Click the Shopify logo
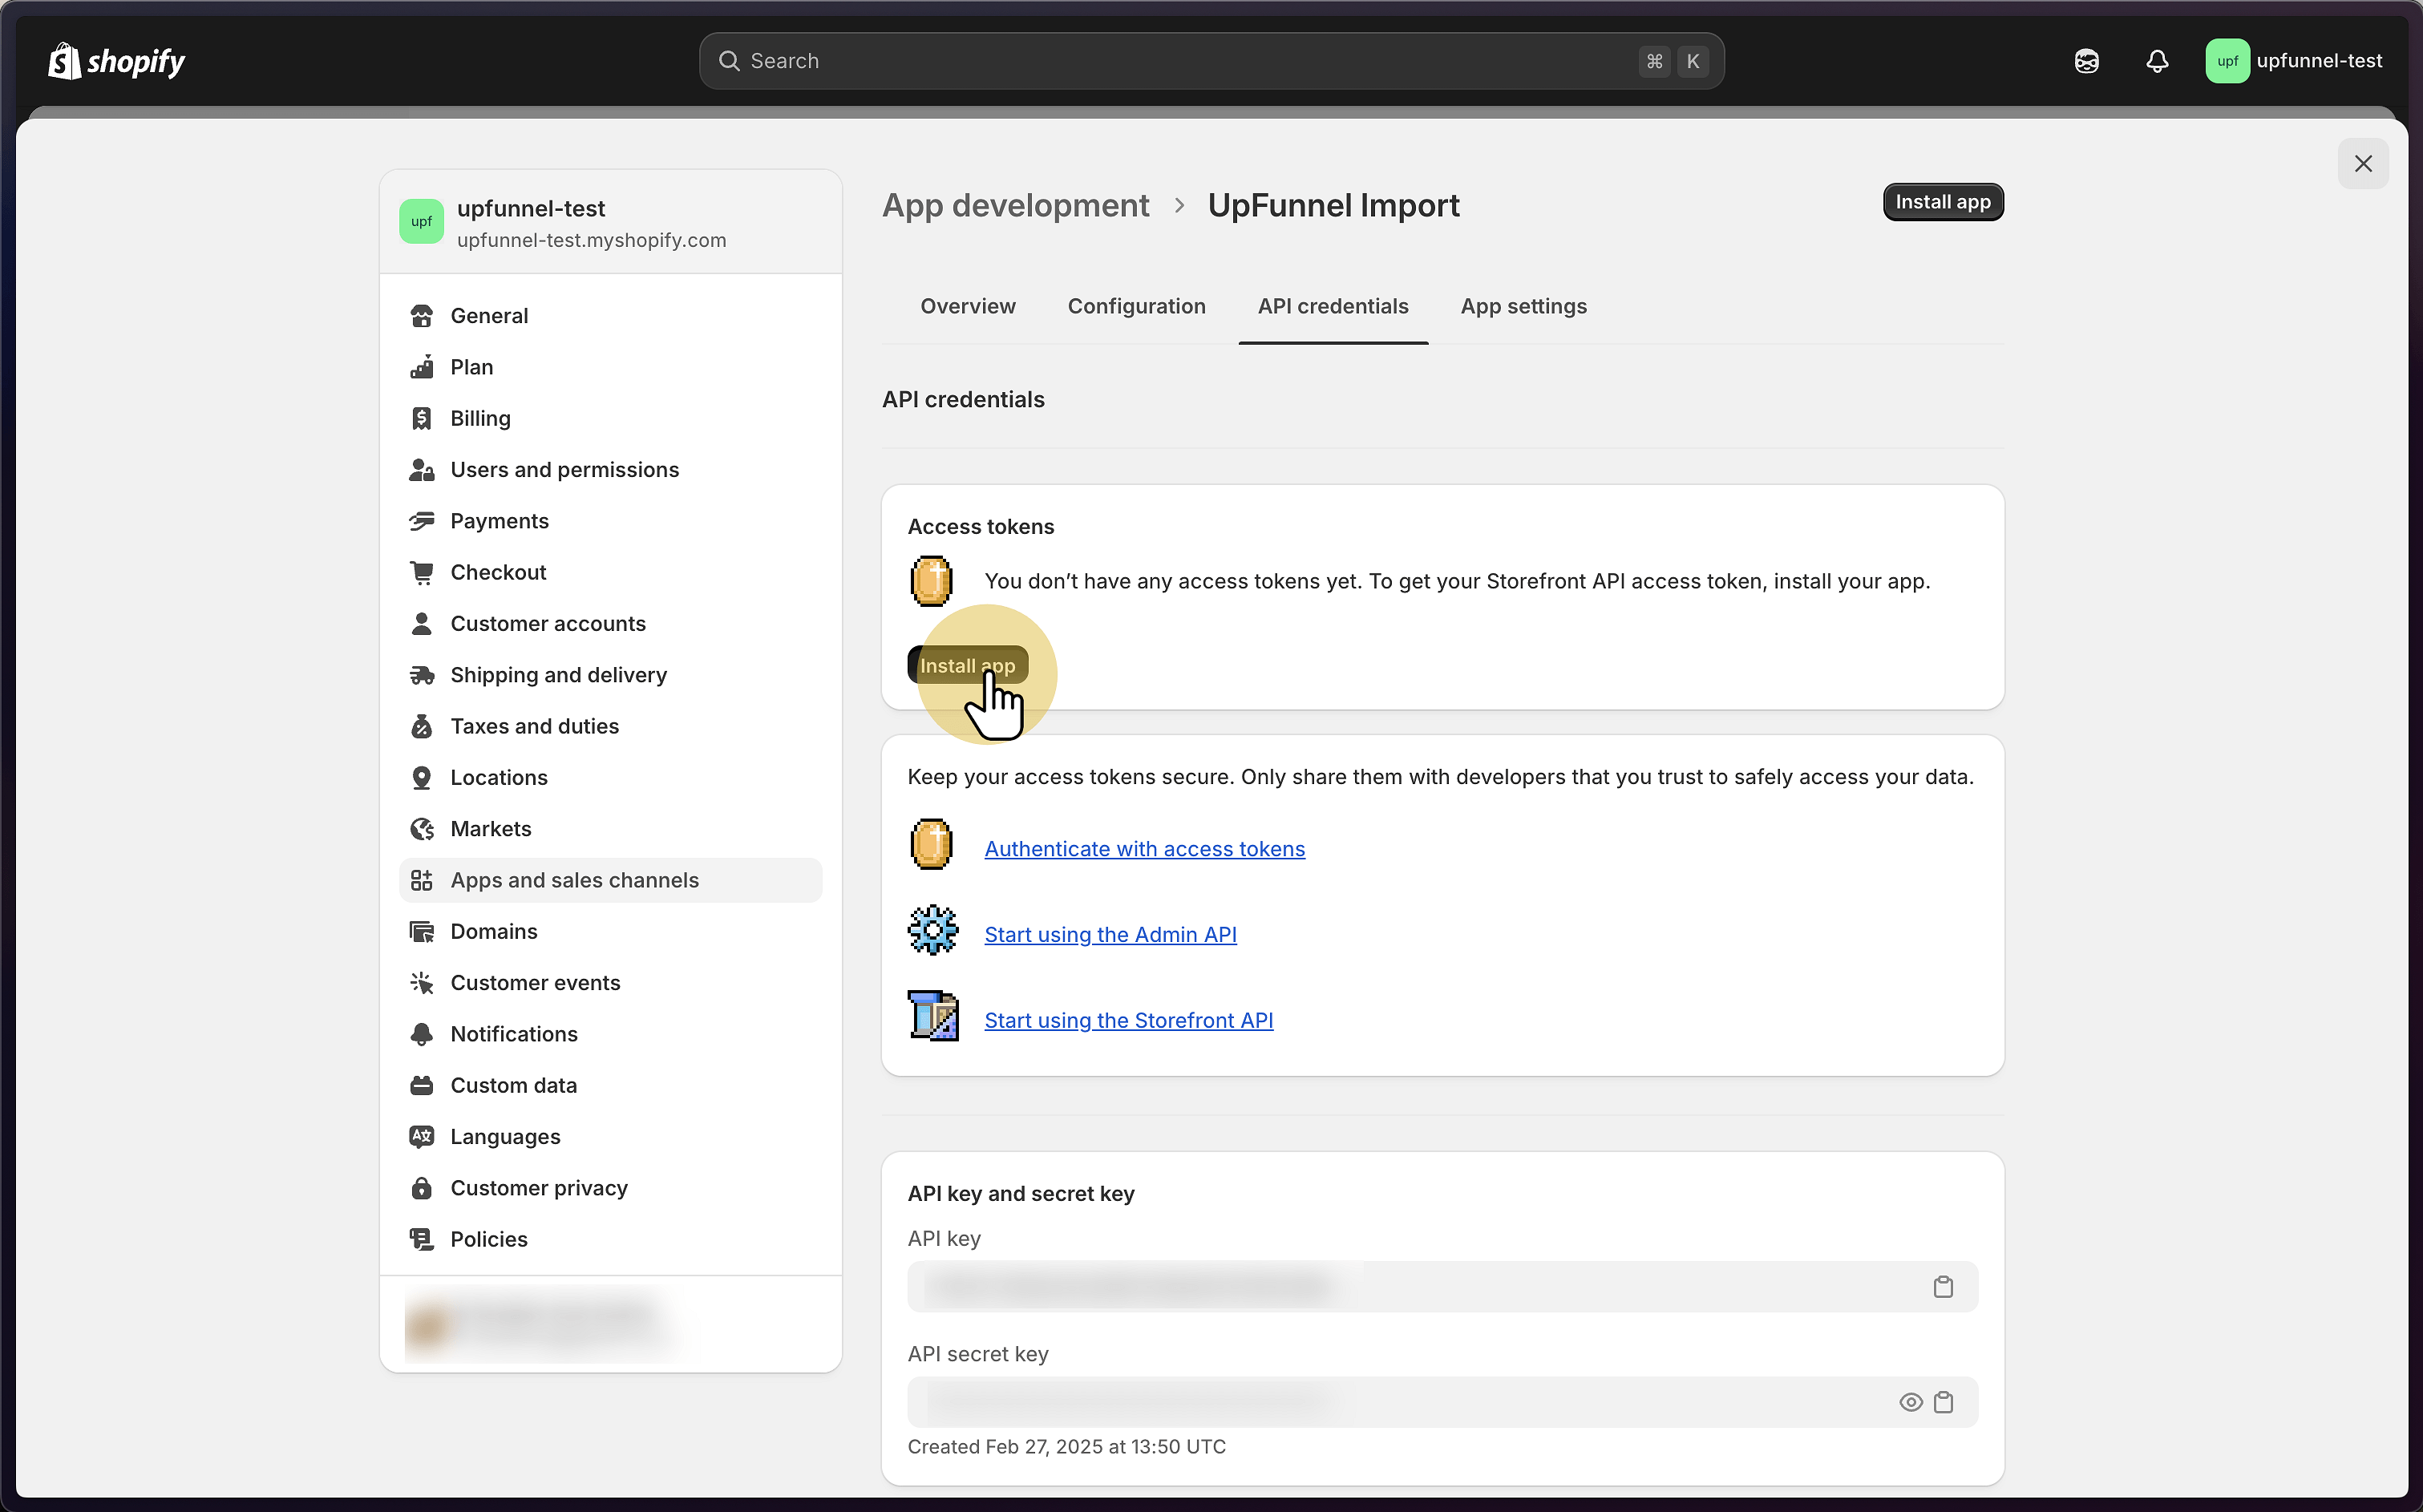This screenshot has width=2423, height=1512. (117, 61)
